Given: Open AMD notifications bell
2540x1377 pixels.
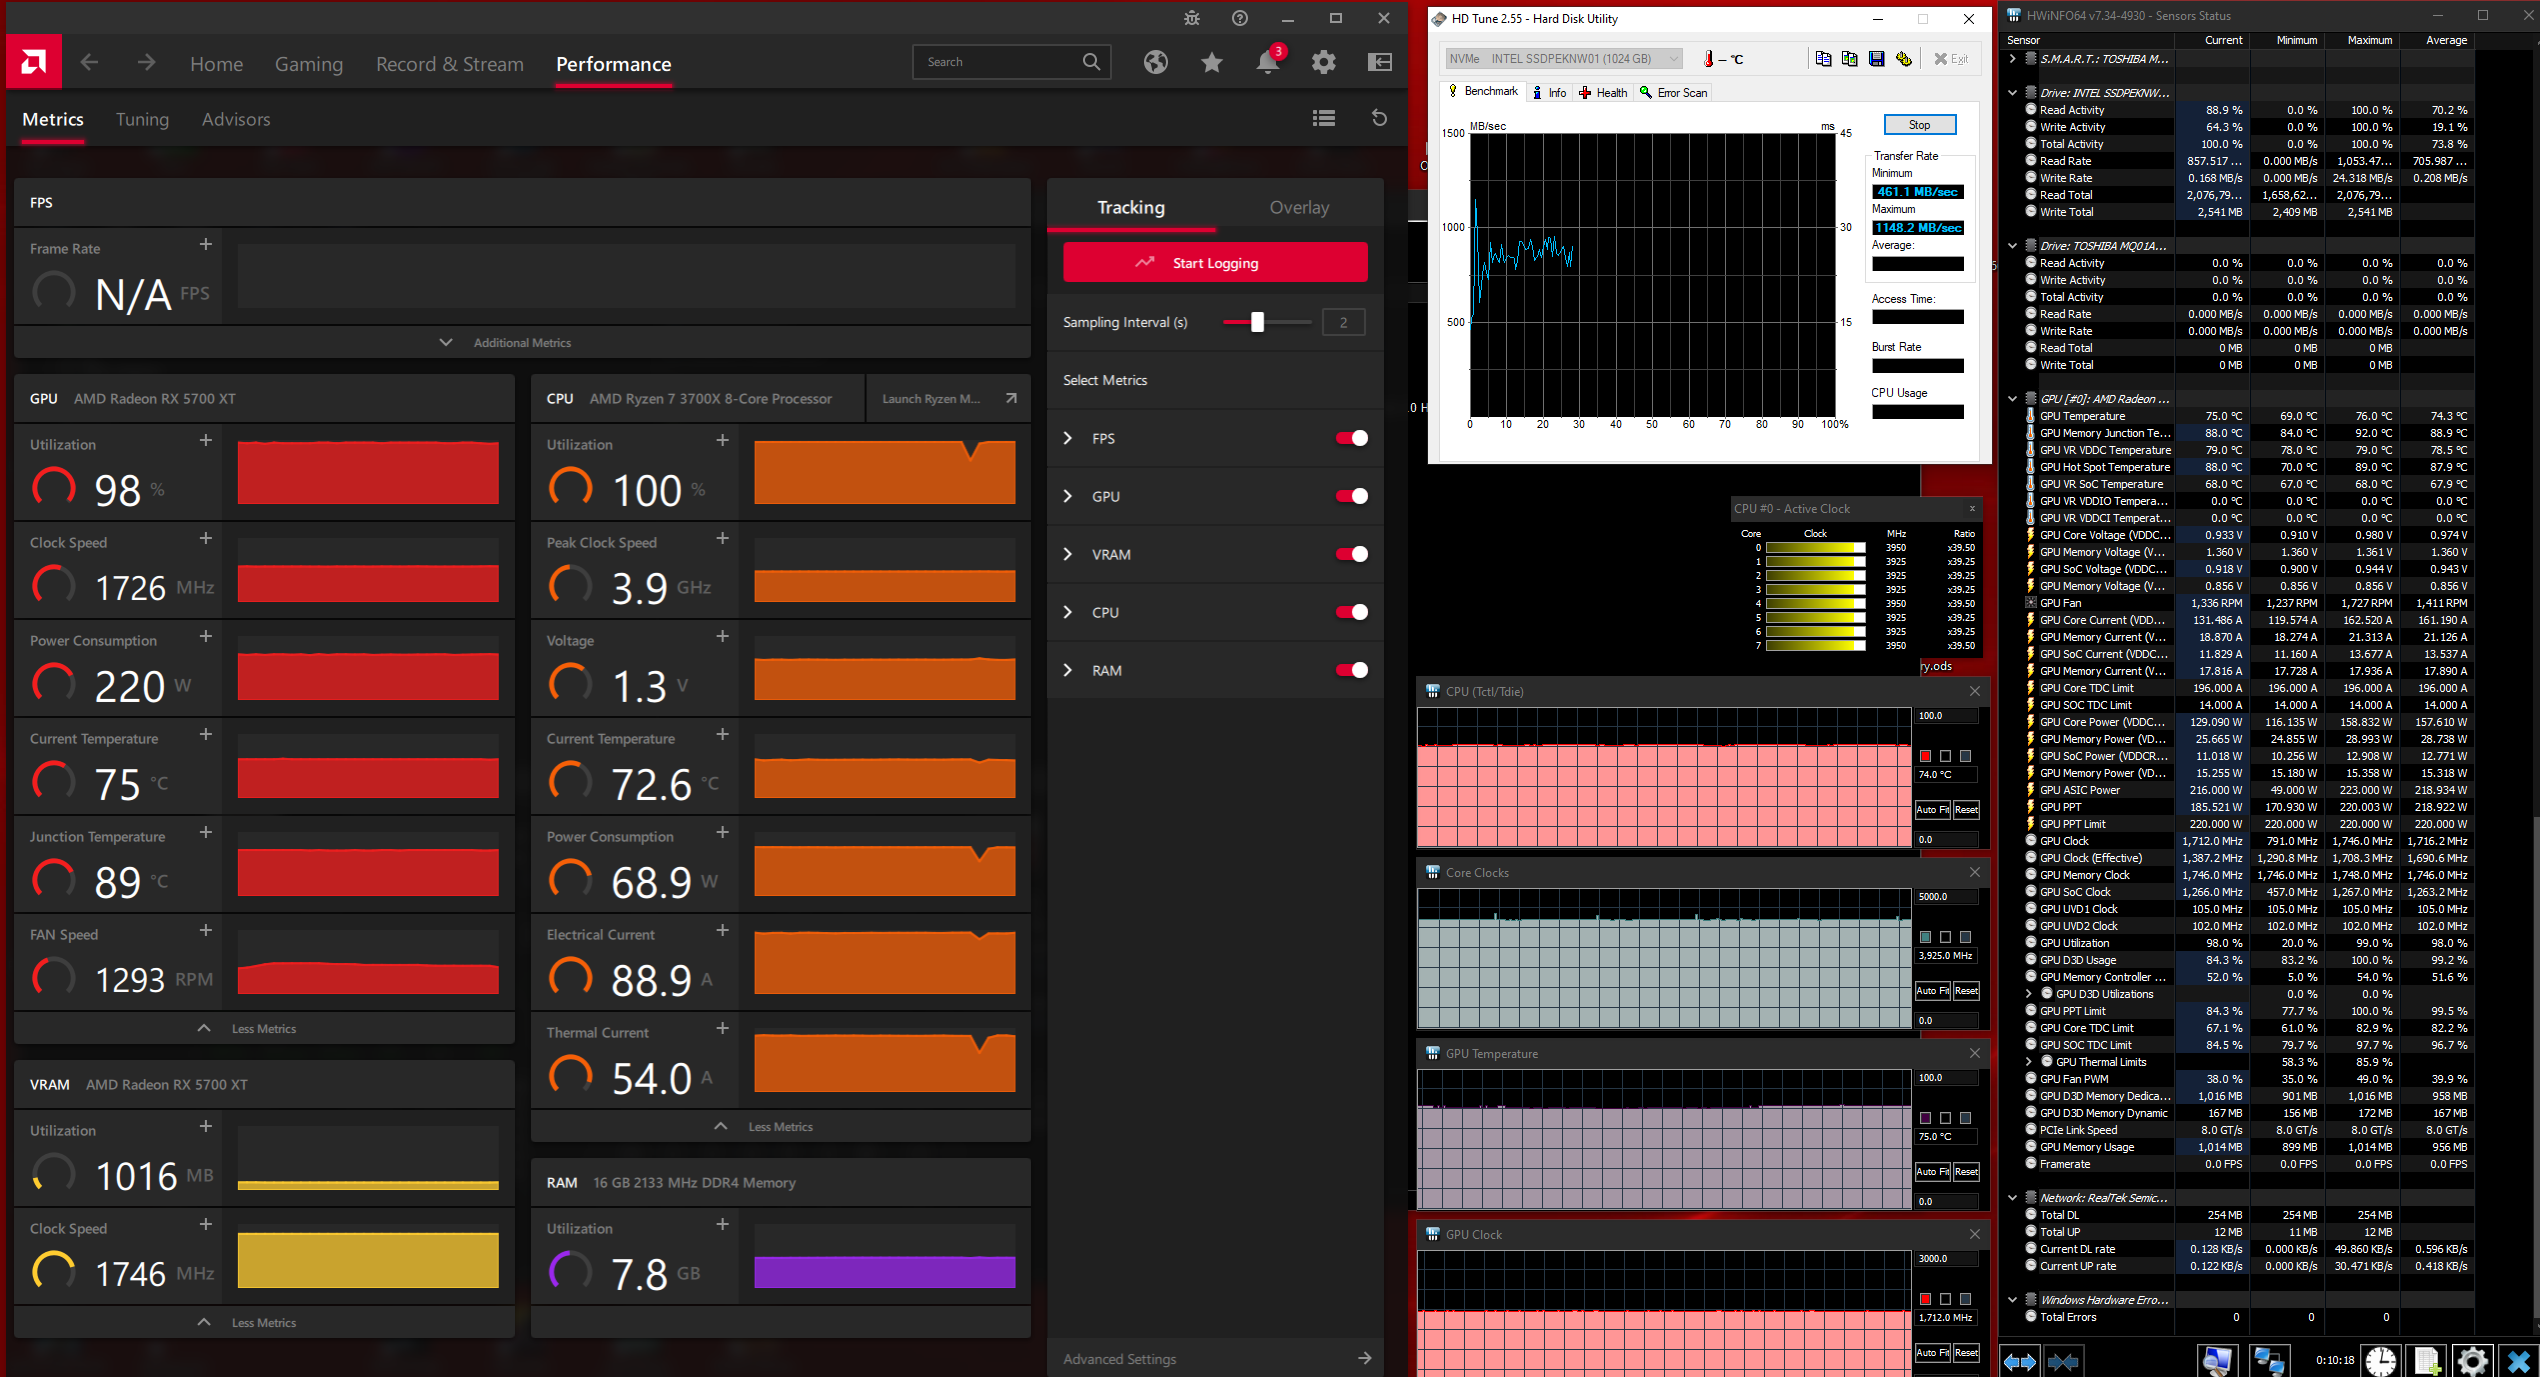Looking at the screenshot, I should [x=1267, y=63].
